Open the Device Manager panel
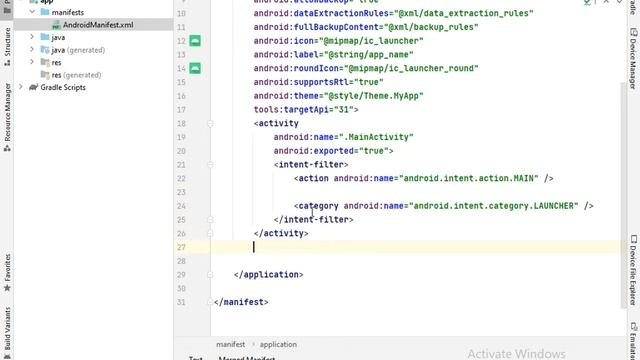 (x=633, y=59)
